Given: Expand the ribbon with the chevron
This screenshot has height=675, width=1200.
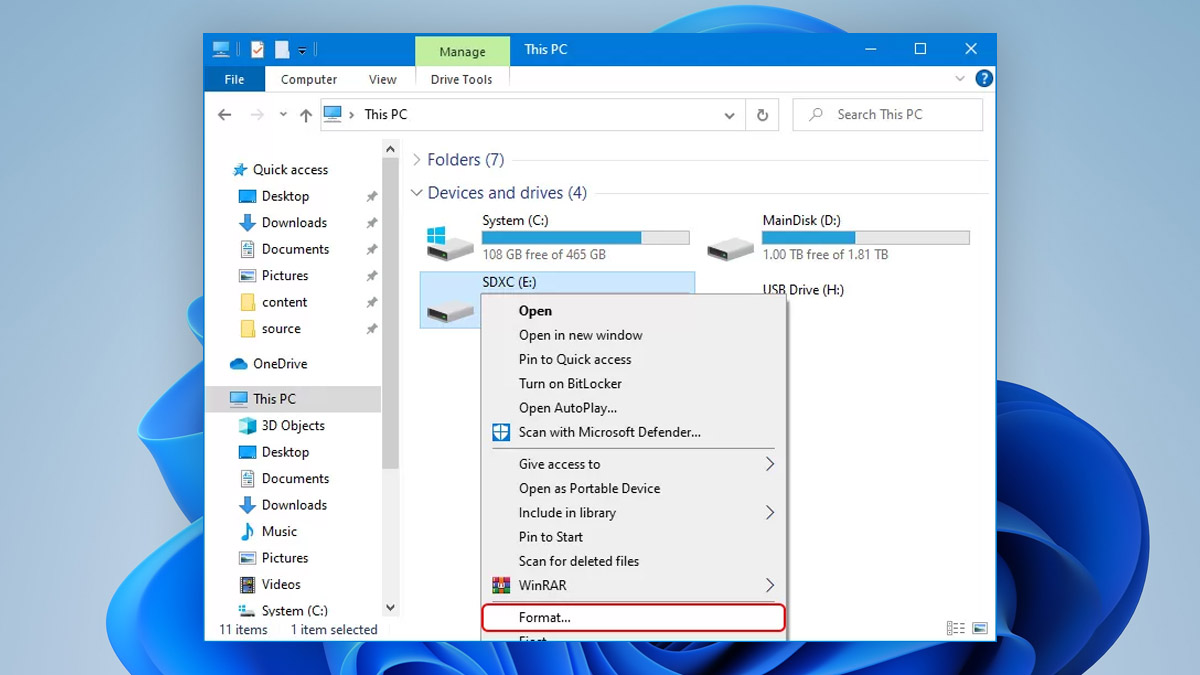Looking at the screenshot, I should click(960, 78).
